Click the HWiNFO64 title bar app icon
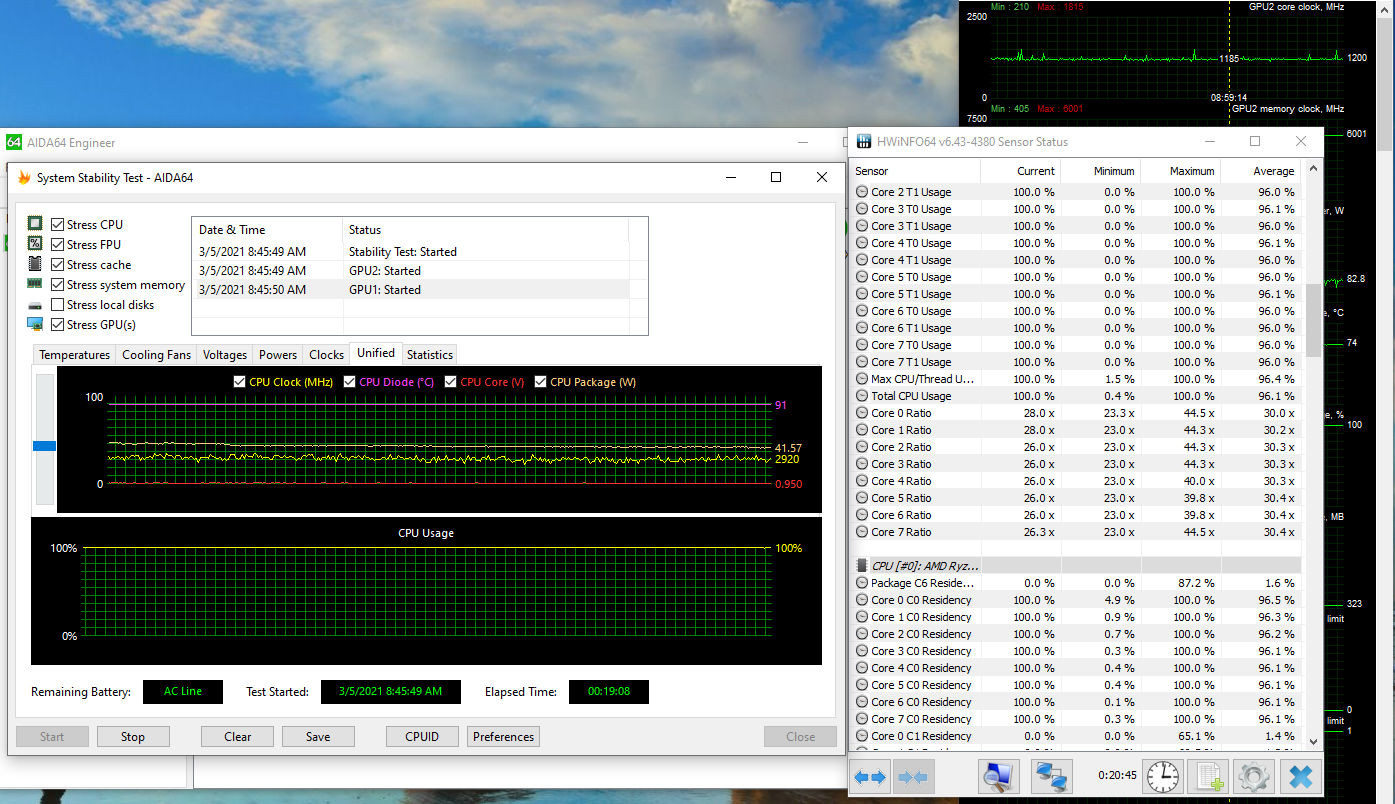 (x=864, y=142)
